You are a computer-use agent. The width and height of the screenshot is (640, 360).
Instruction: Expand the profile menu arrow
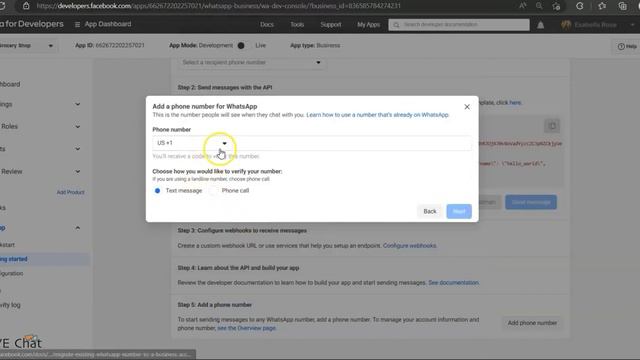[x=632, y=25]
